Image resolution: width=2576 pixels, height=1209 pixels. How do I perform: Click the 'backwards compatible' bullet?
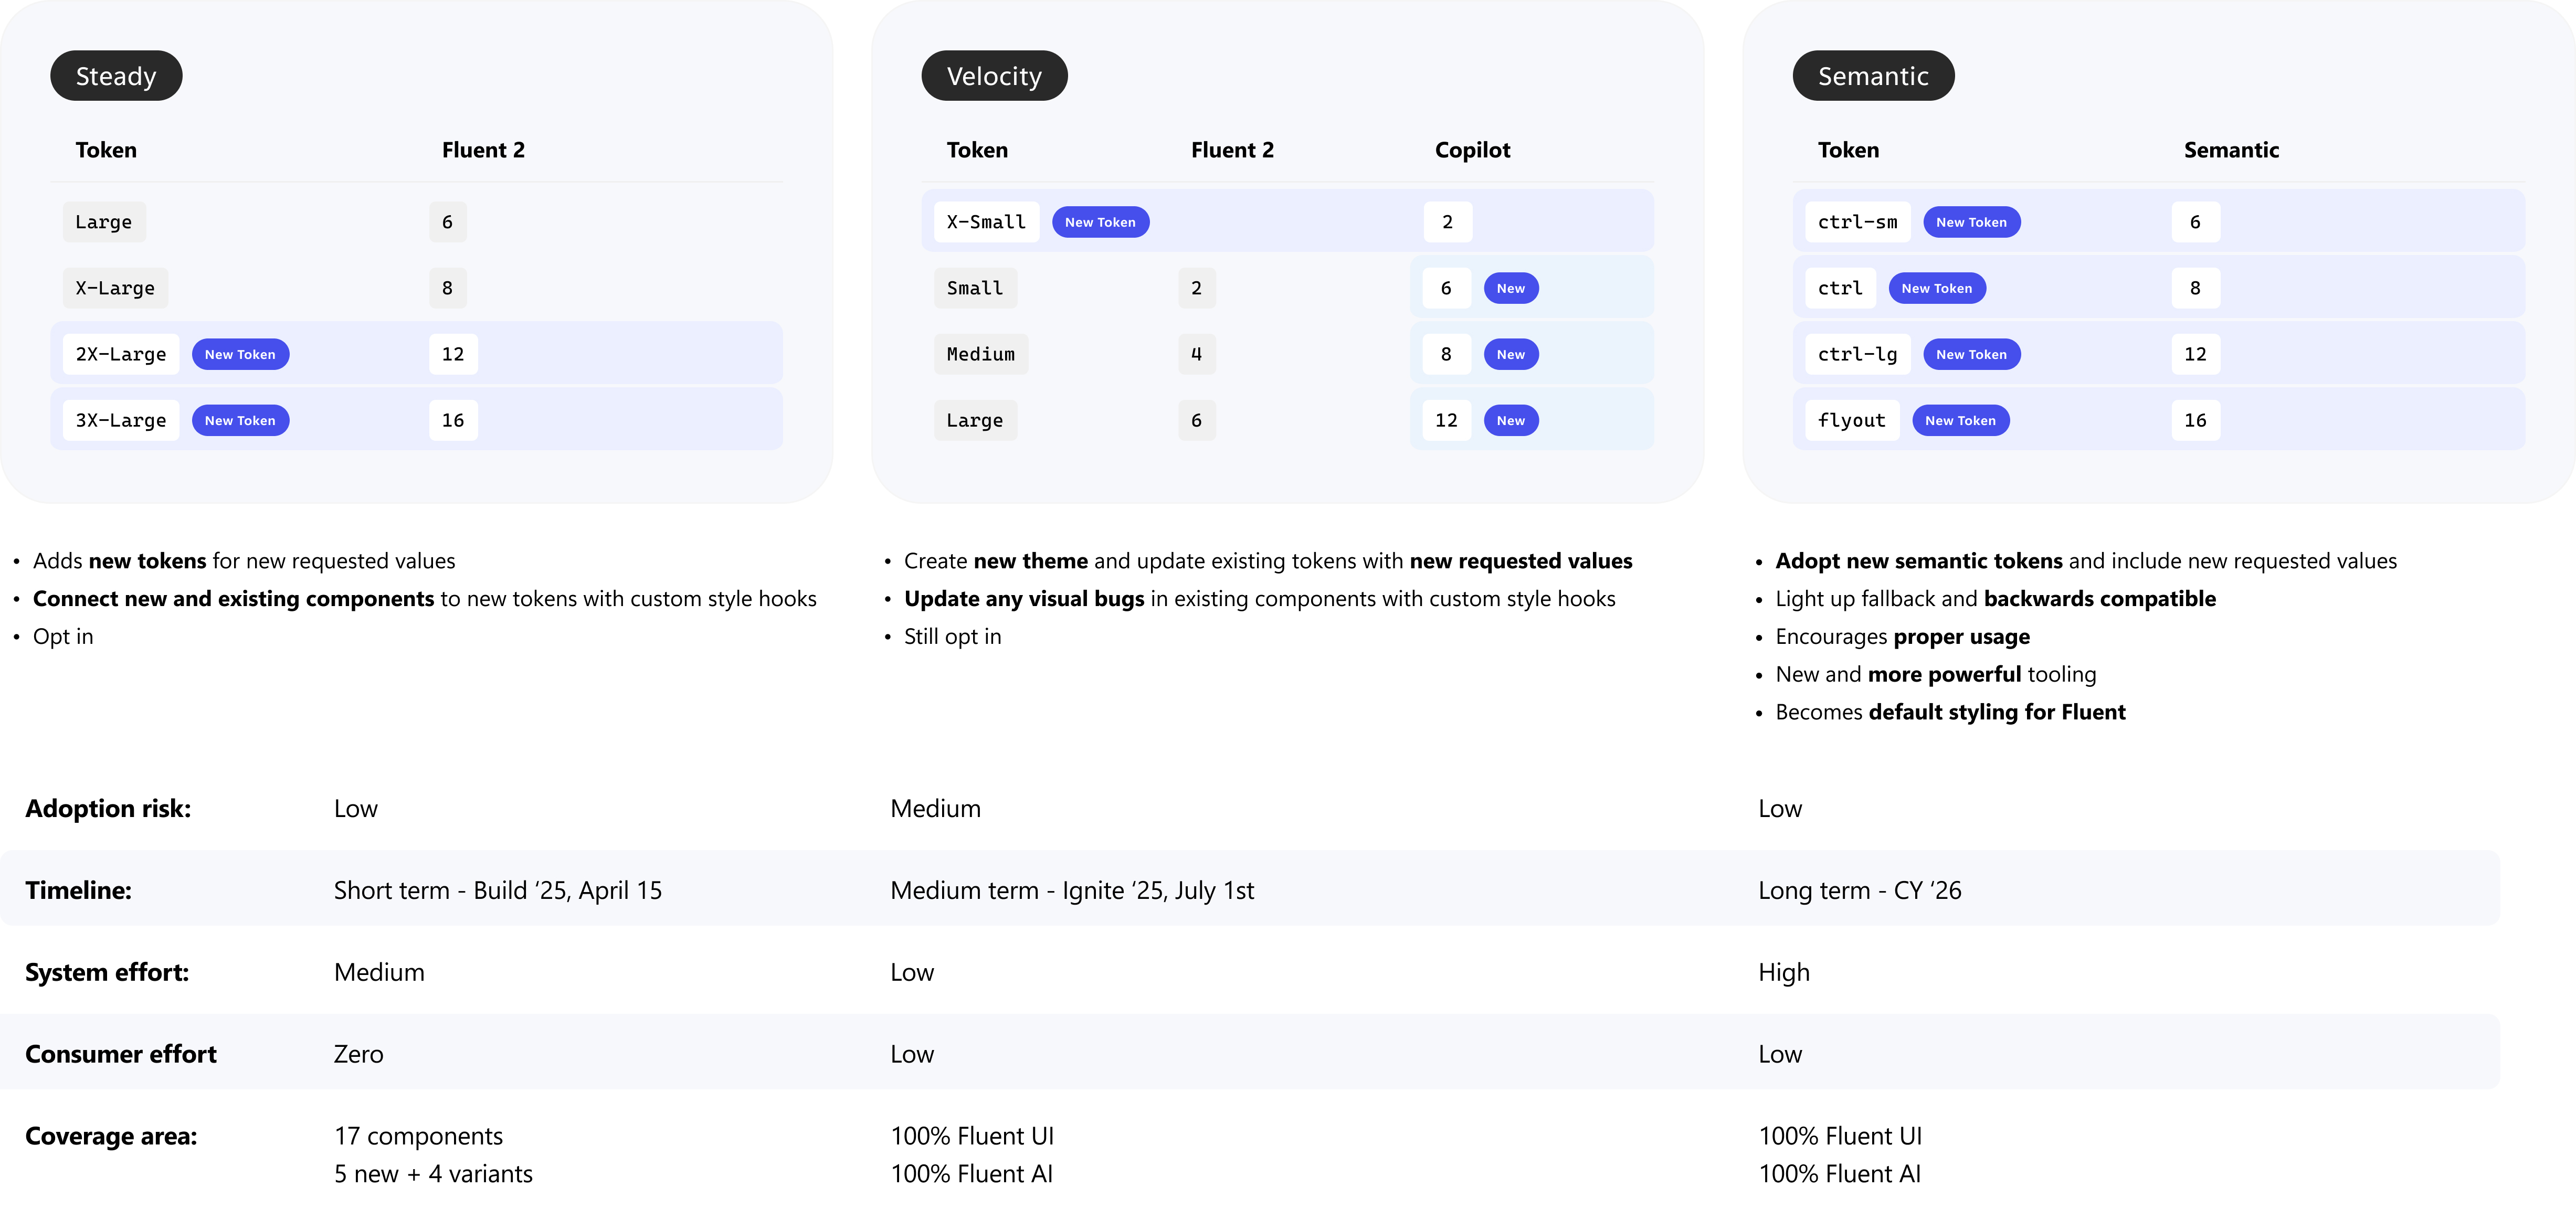(x=1996, y=599)
